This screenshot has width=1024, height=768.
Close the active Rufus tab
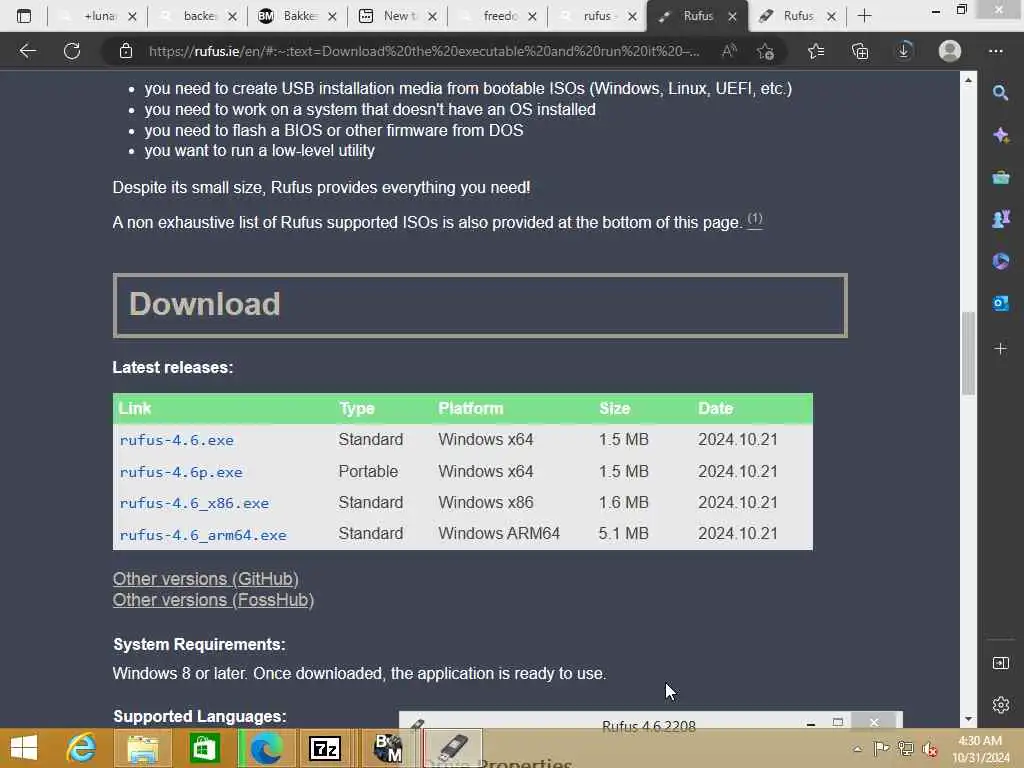coord(732,16)
